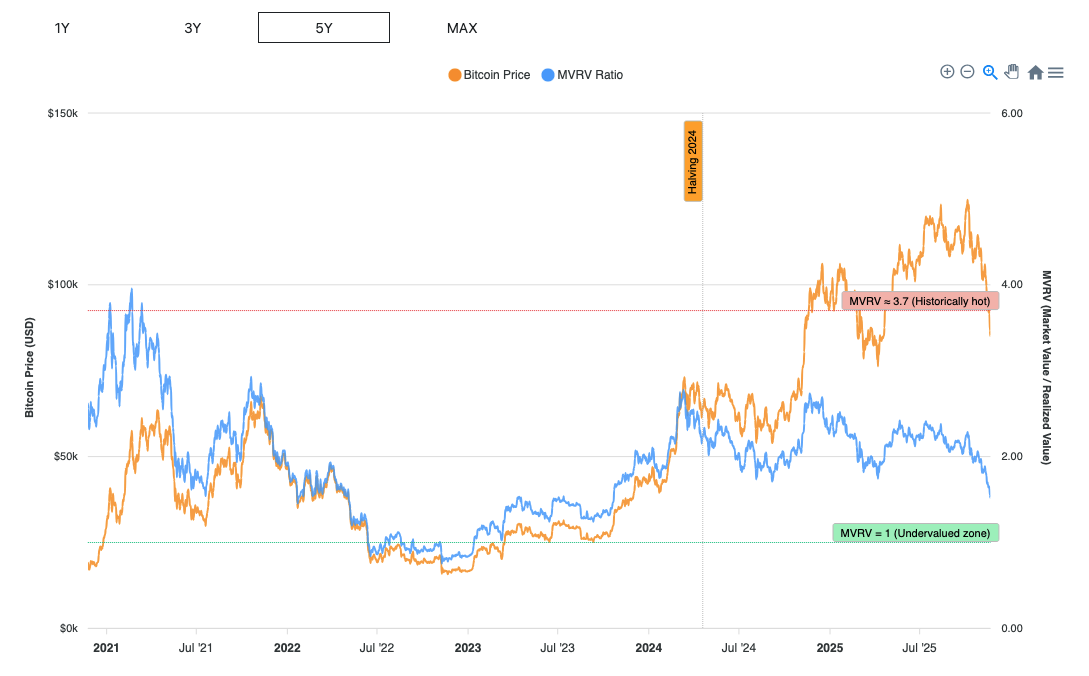This screenshot has height=676, width=1089.
Task: Click the zoom-out minus icon
Action: pyautogui.click(x=967, y=72)
